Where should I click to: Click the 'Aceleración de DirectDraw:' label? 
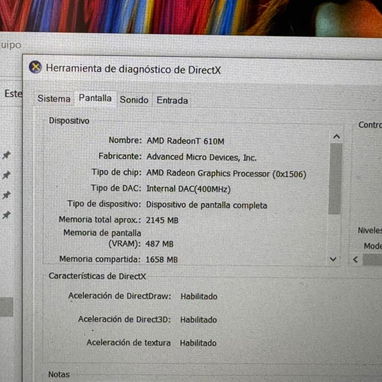(120, 296)
